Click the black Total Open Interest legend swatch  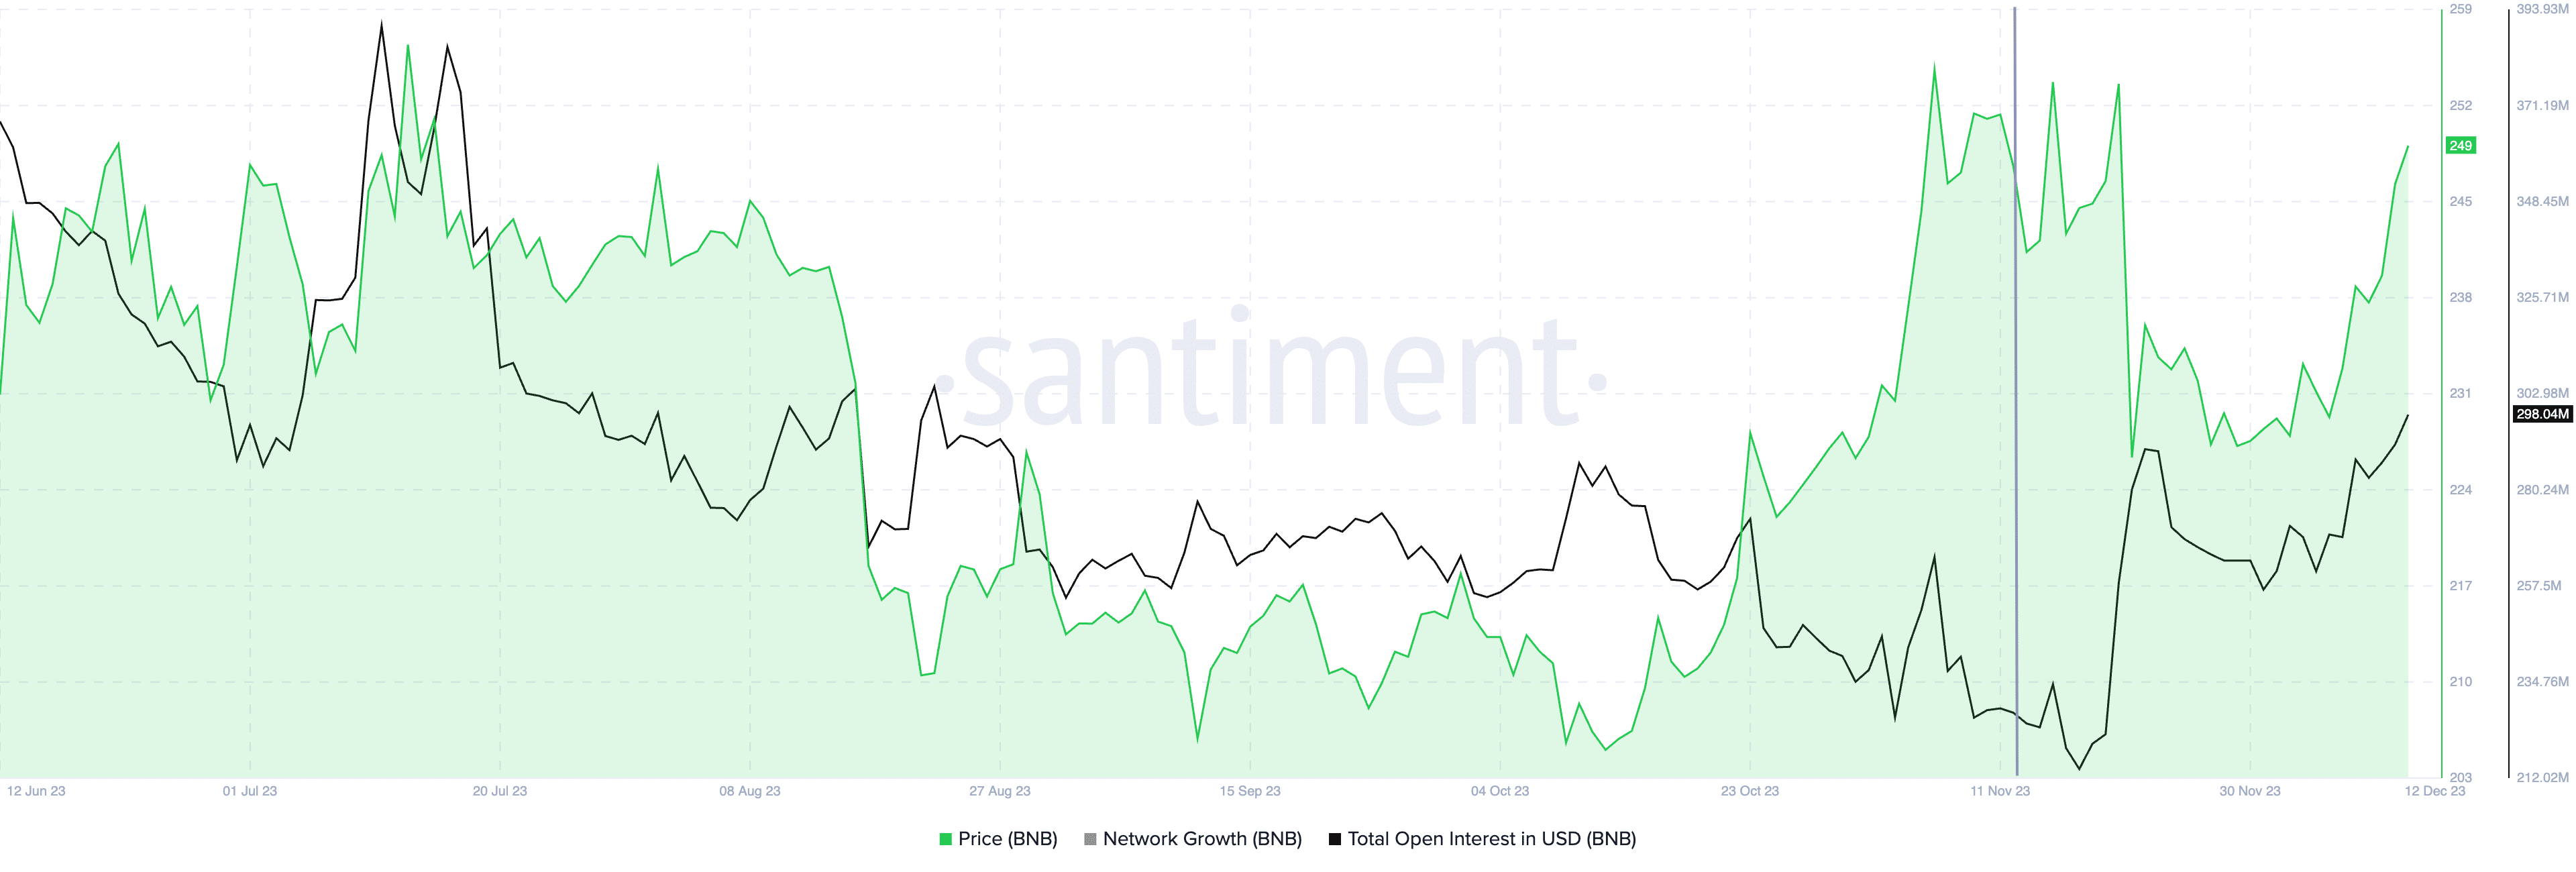pos(1334,839)
